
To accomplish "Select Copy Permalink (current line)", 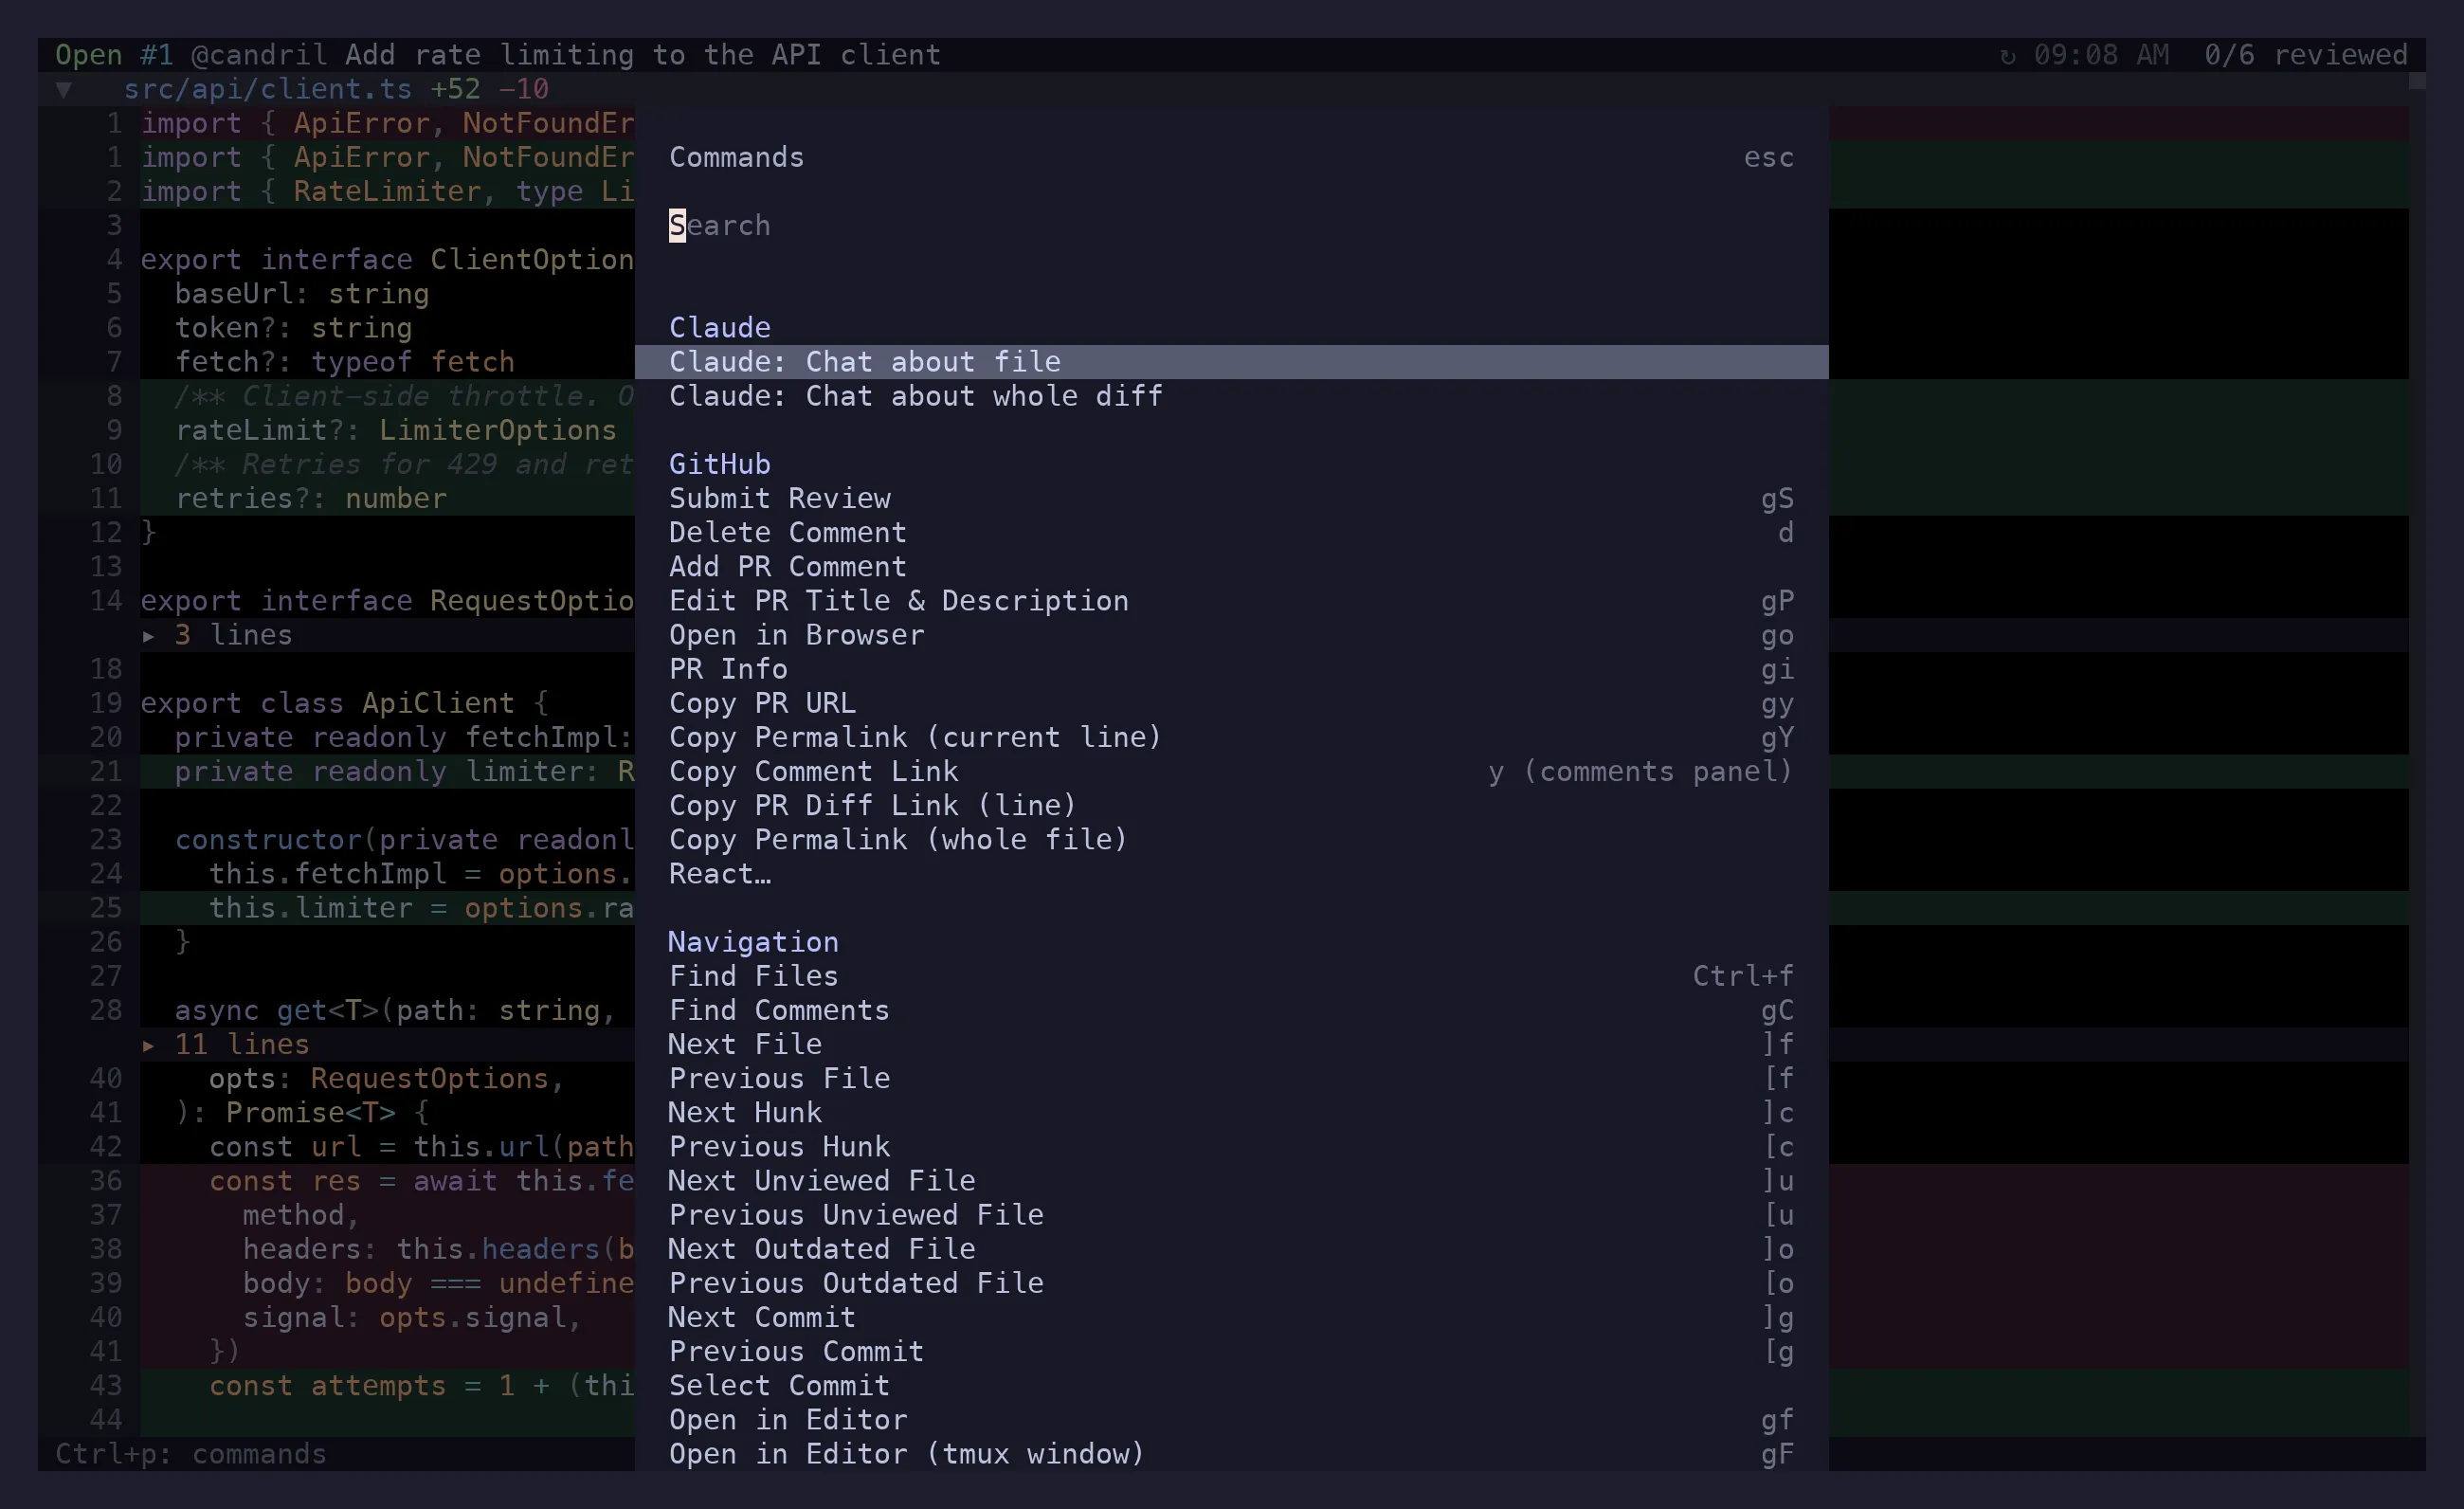I will pyautogui.click(x=1231, y=737).
